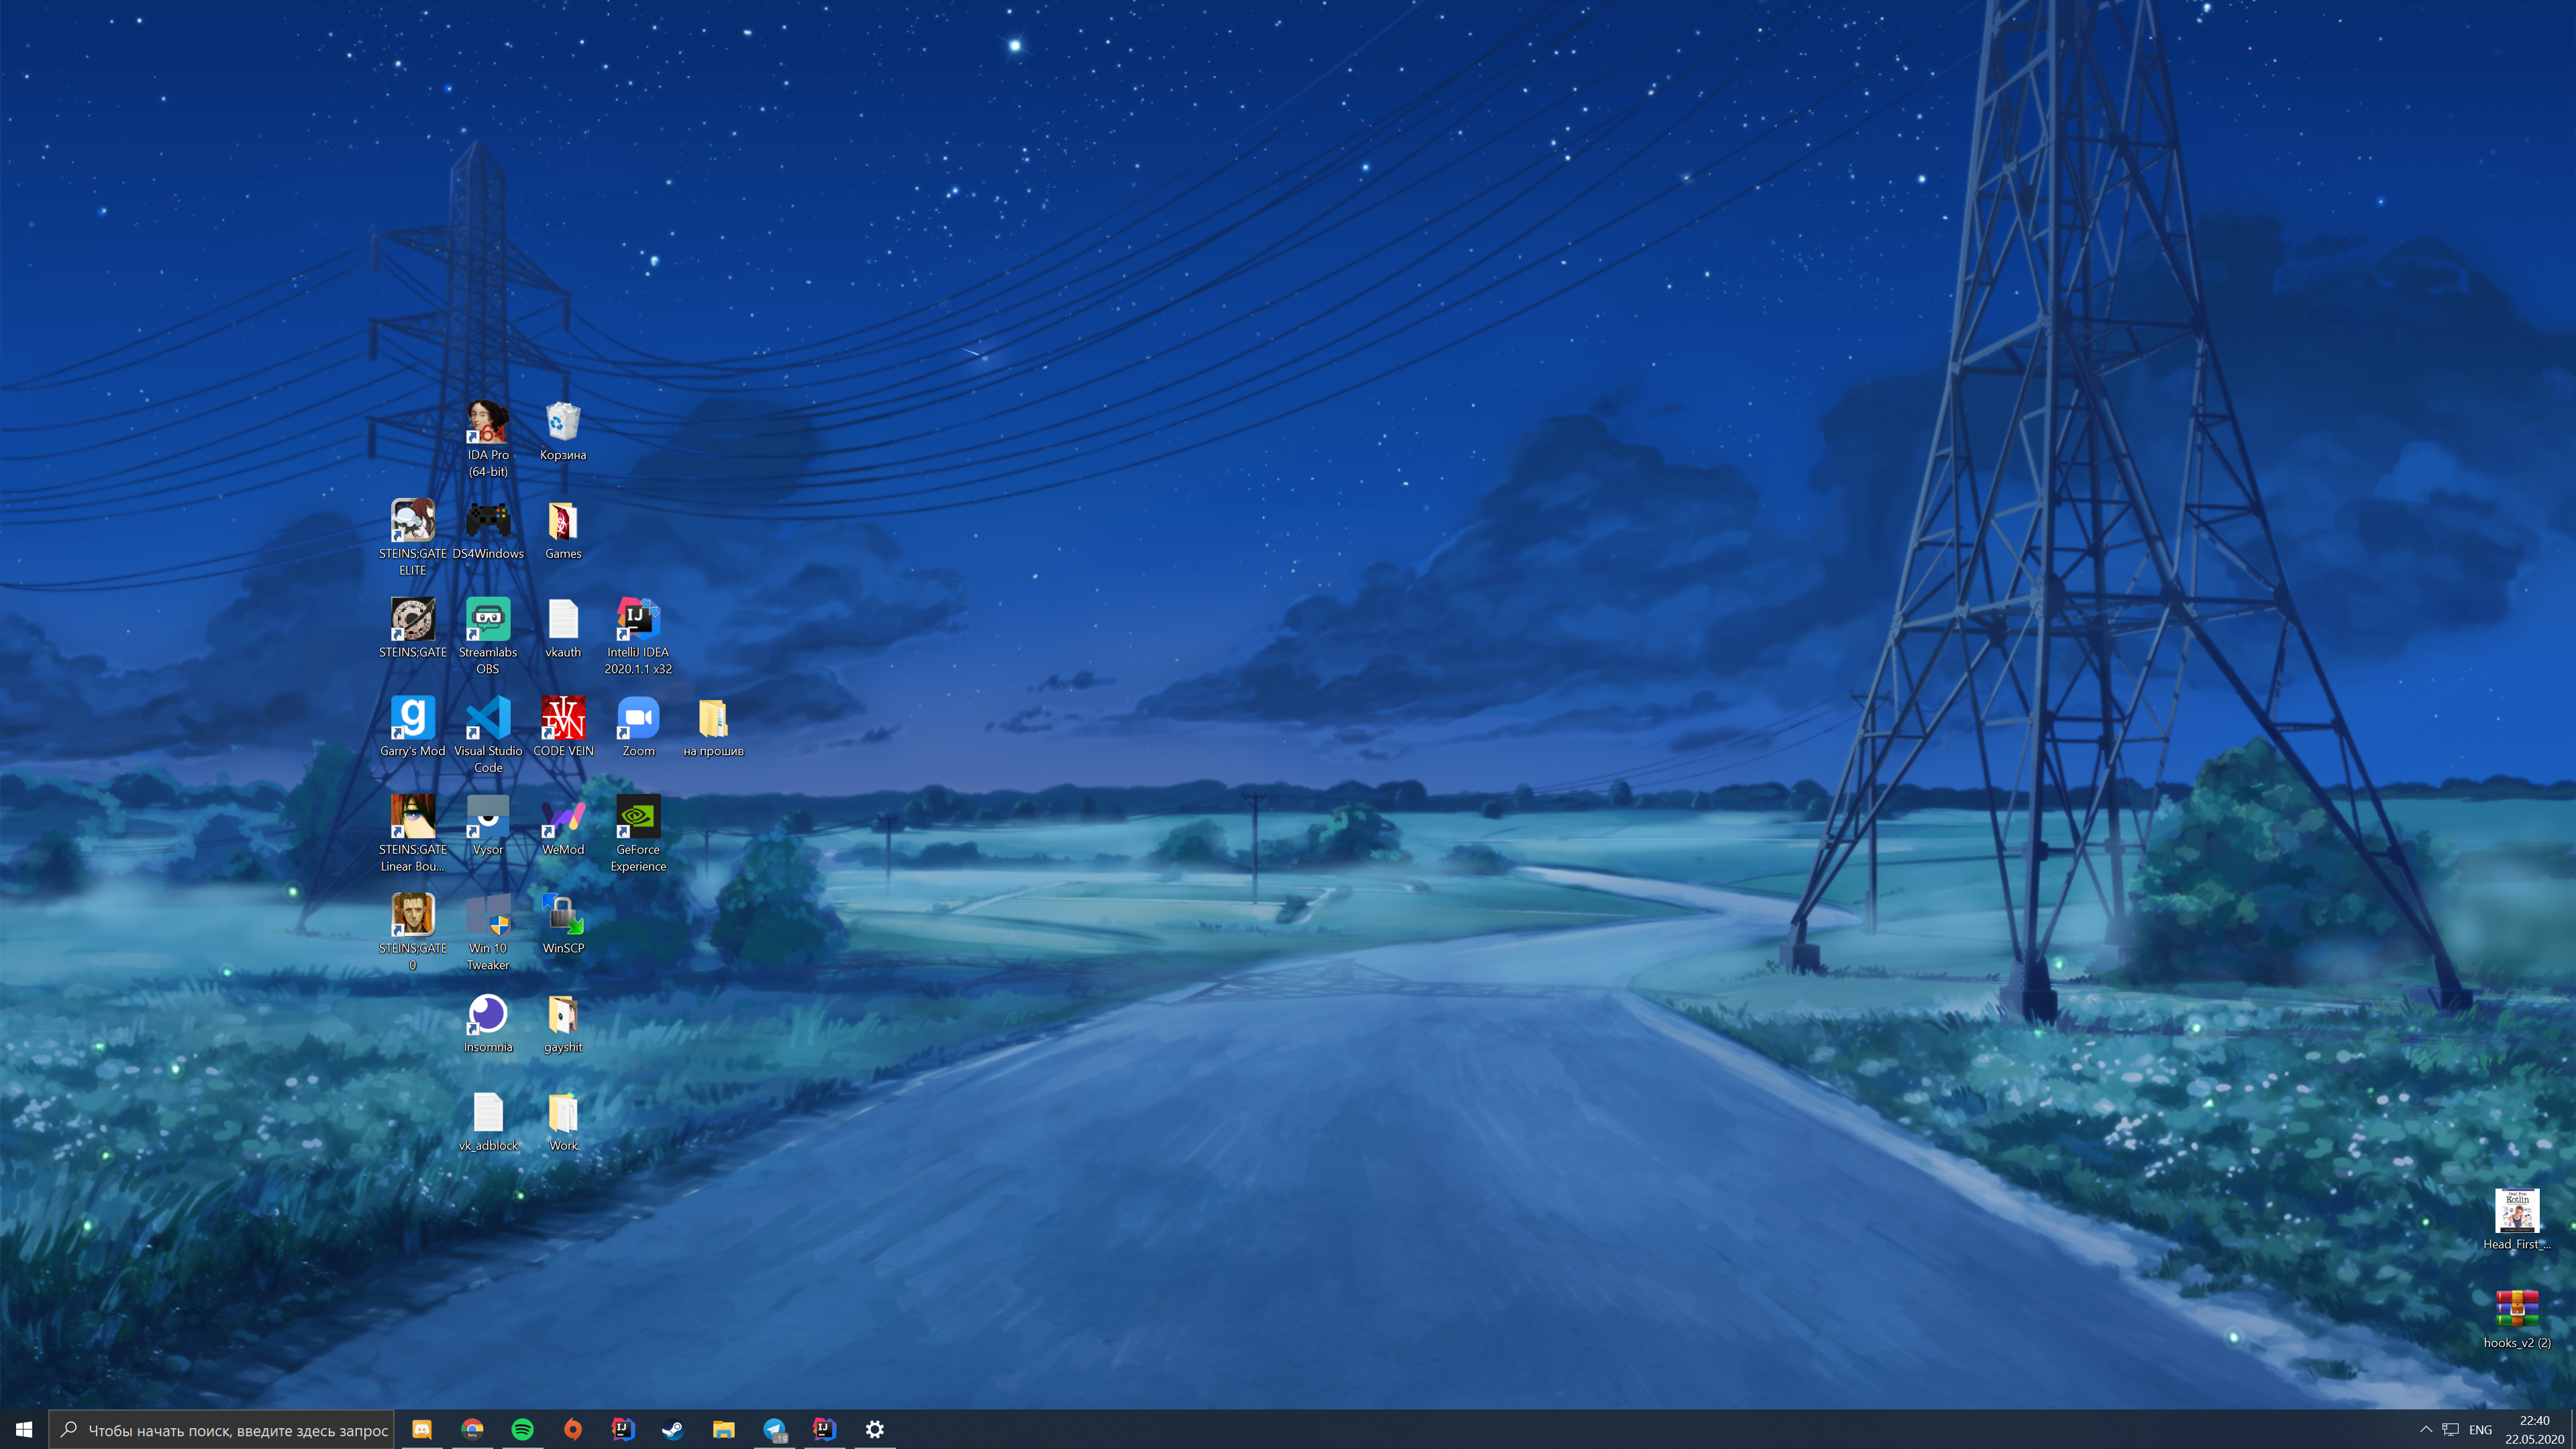Launch Streamlabs OBS from the desktop
2576x1449 pixels.
488,636
